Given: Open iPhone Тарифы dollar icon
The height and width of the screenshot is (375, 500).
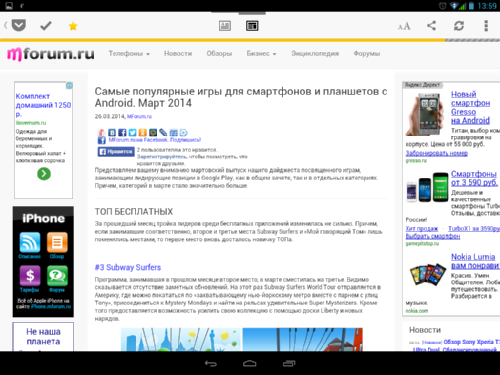Looking at the screenshot, I should [x=30, y=276].
